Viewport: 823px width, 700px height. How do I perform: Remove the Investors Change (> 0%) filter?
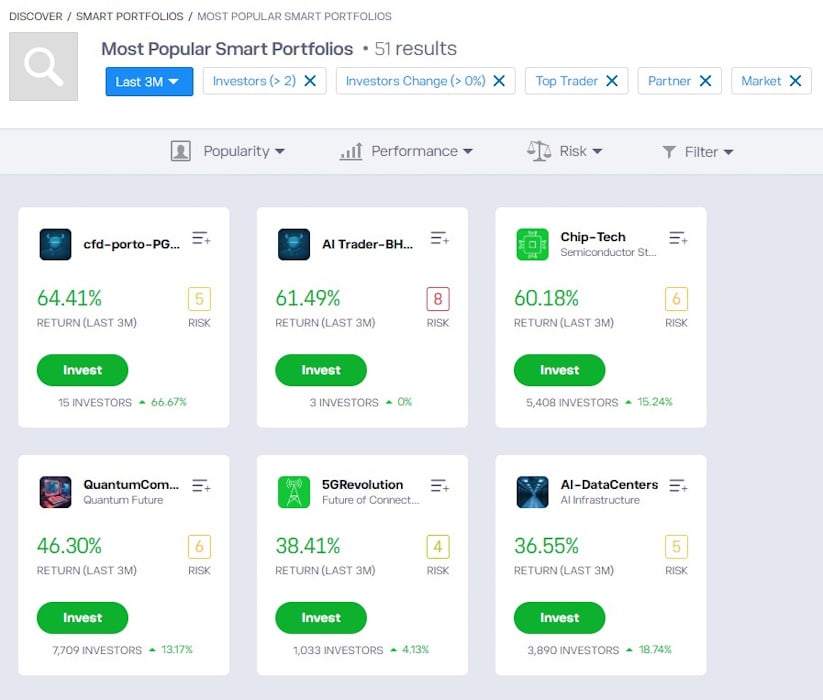[499, 81]
